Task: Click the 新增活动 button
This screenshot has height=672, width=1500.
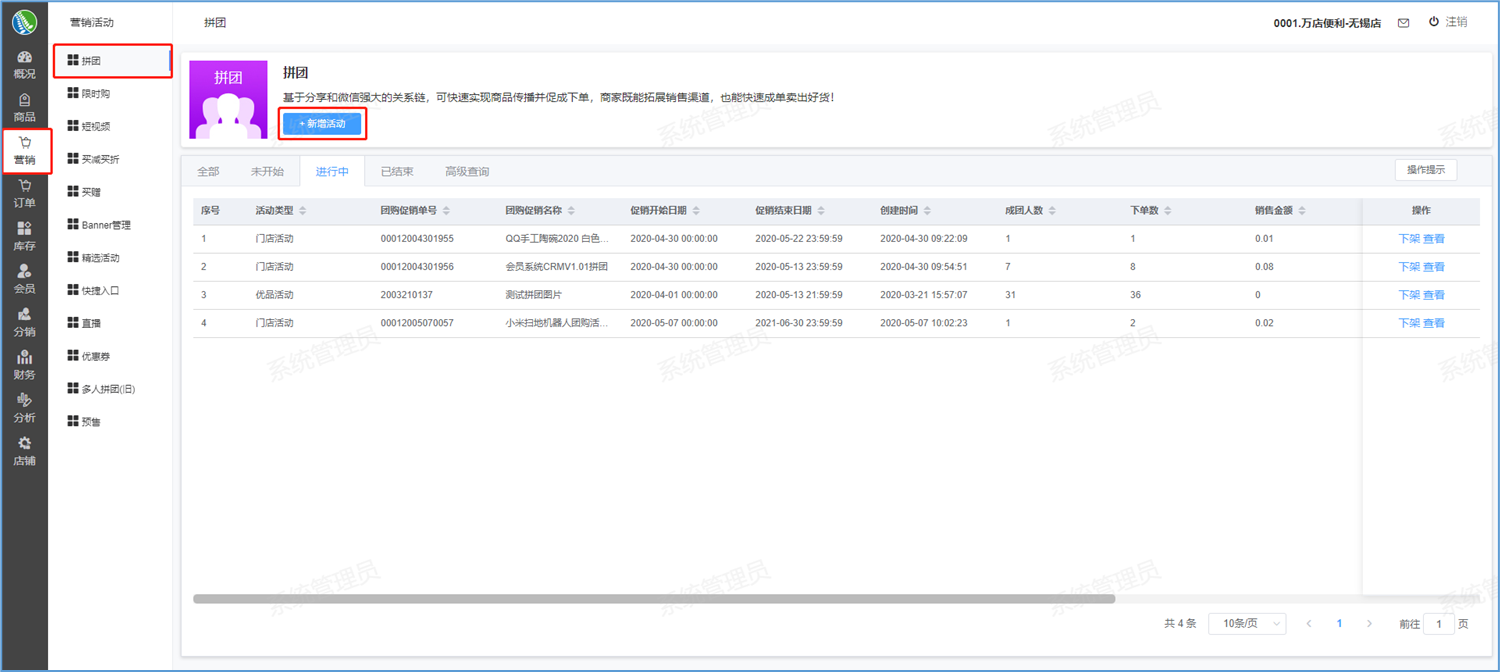Action: coord(322,124)
